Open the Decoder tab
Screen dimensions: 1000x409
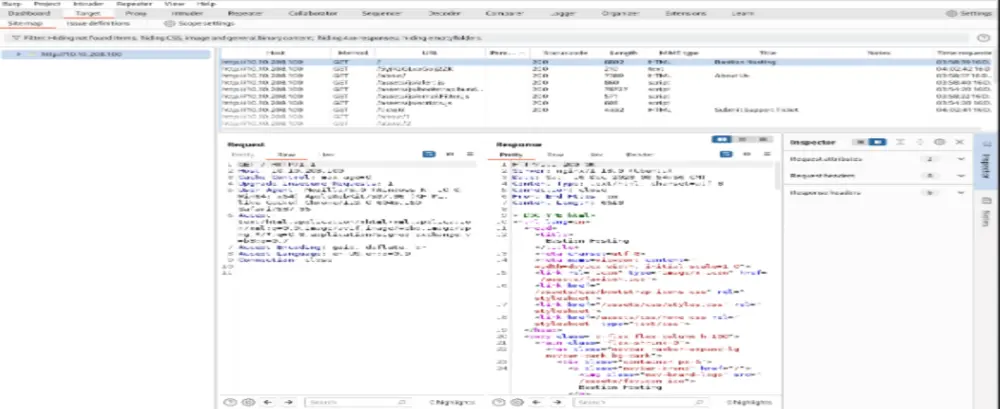[x=445, y=13]
